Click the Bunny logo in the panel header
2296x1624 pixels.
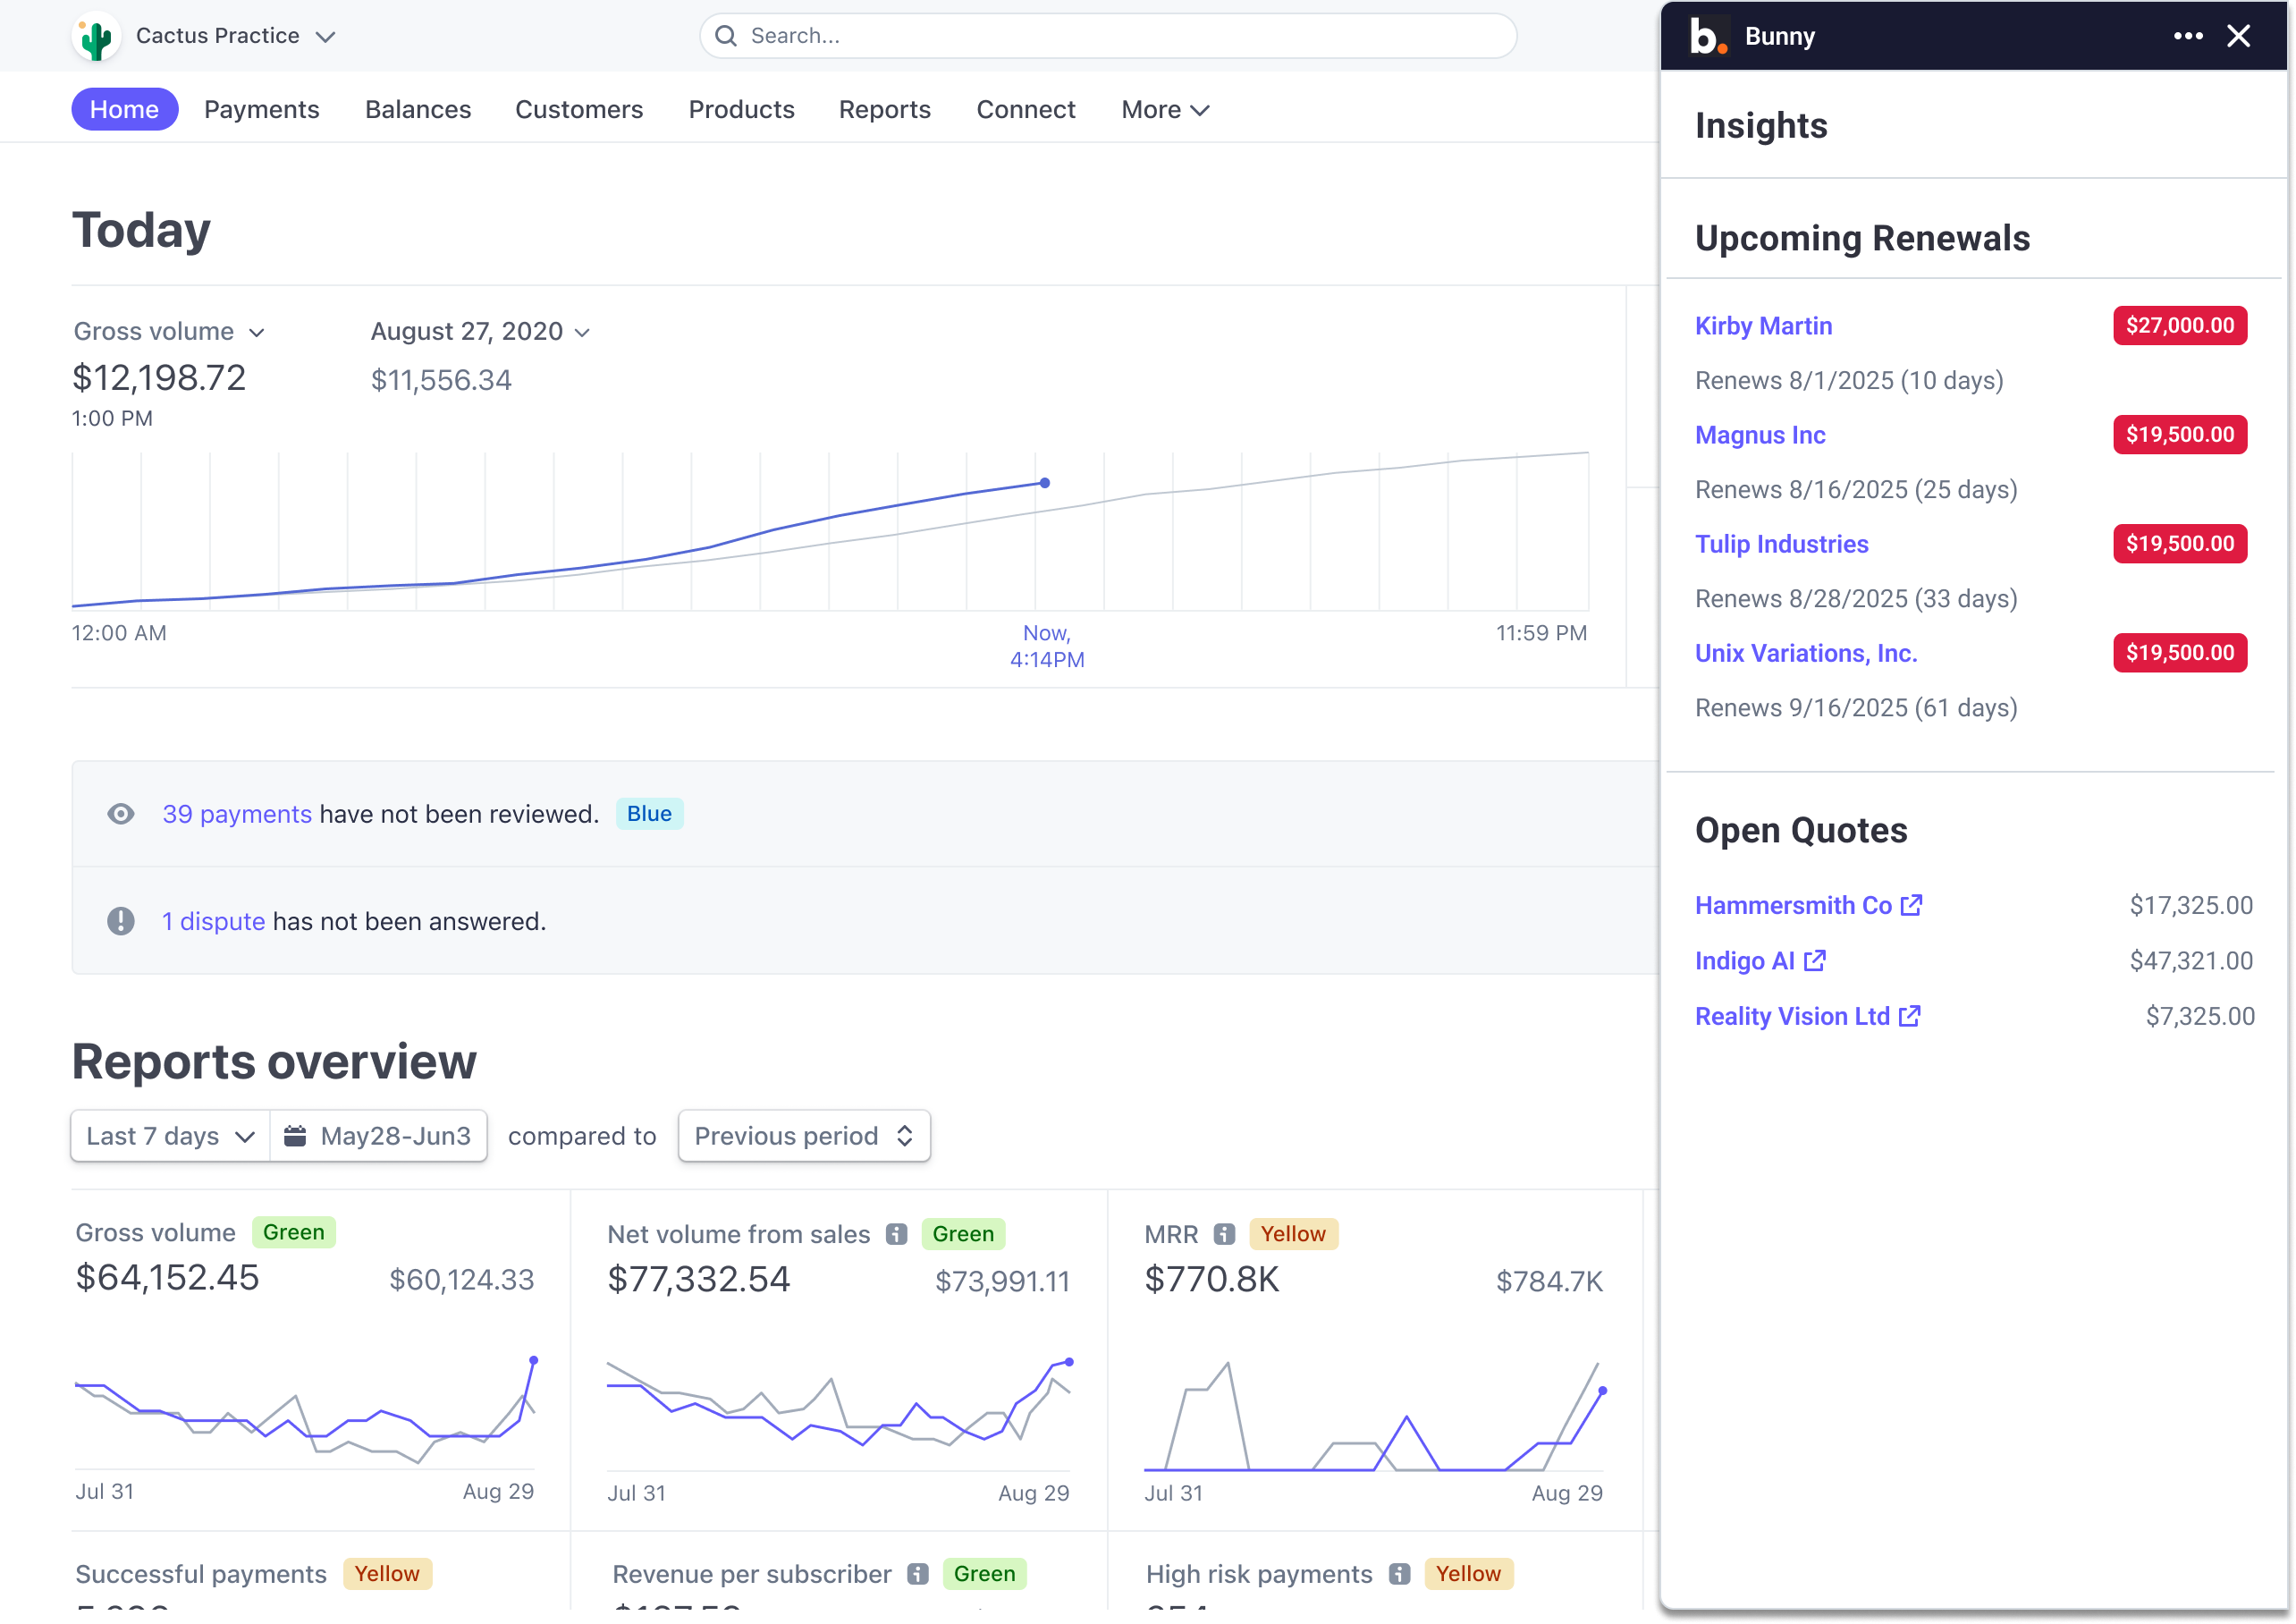(1708, 36)
